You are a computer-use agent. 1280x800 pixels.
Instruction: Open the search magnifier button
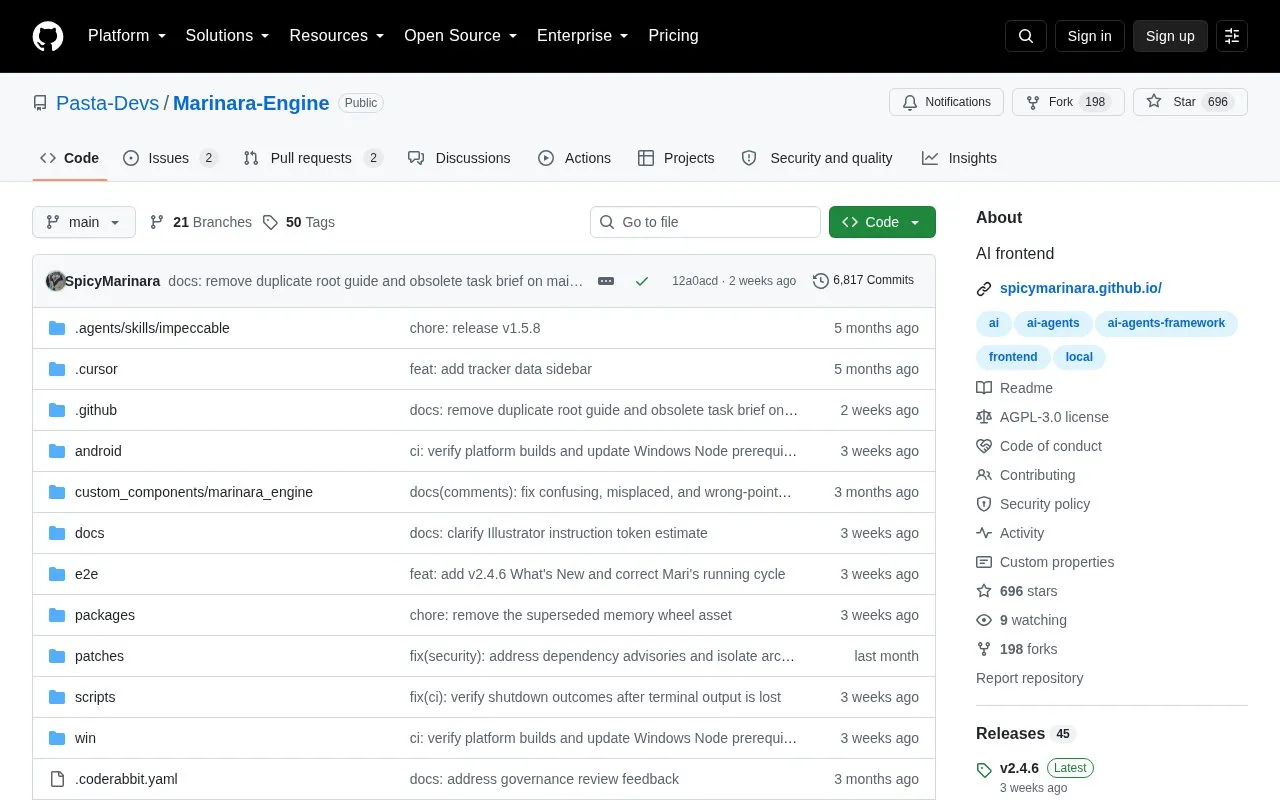click(x=1026, y=36)
